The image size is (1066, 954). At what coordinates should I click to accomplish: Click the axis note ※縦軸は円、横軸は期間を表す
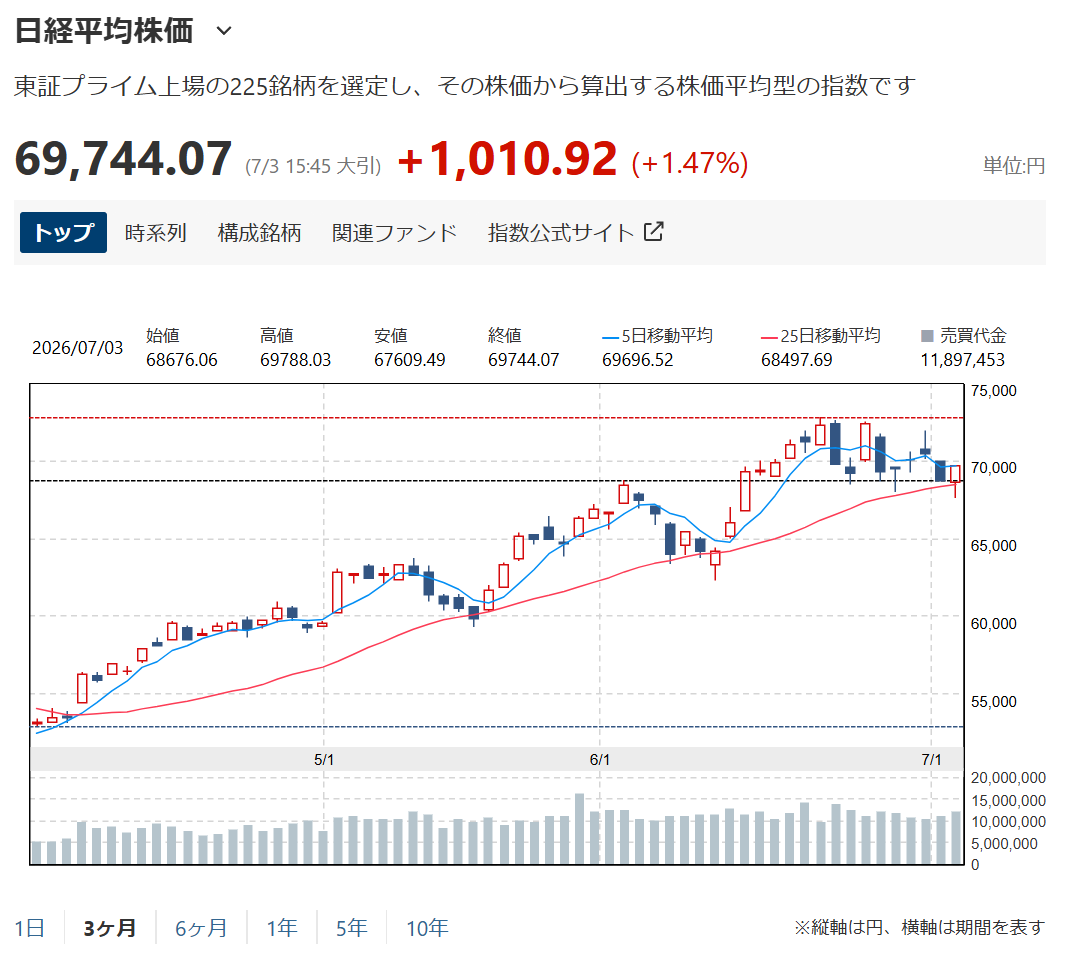click(919, 927)
